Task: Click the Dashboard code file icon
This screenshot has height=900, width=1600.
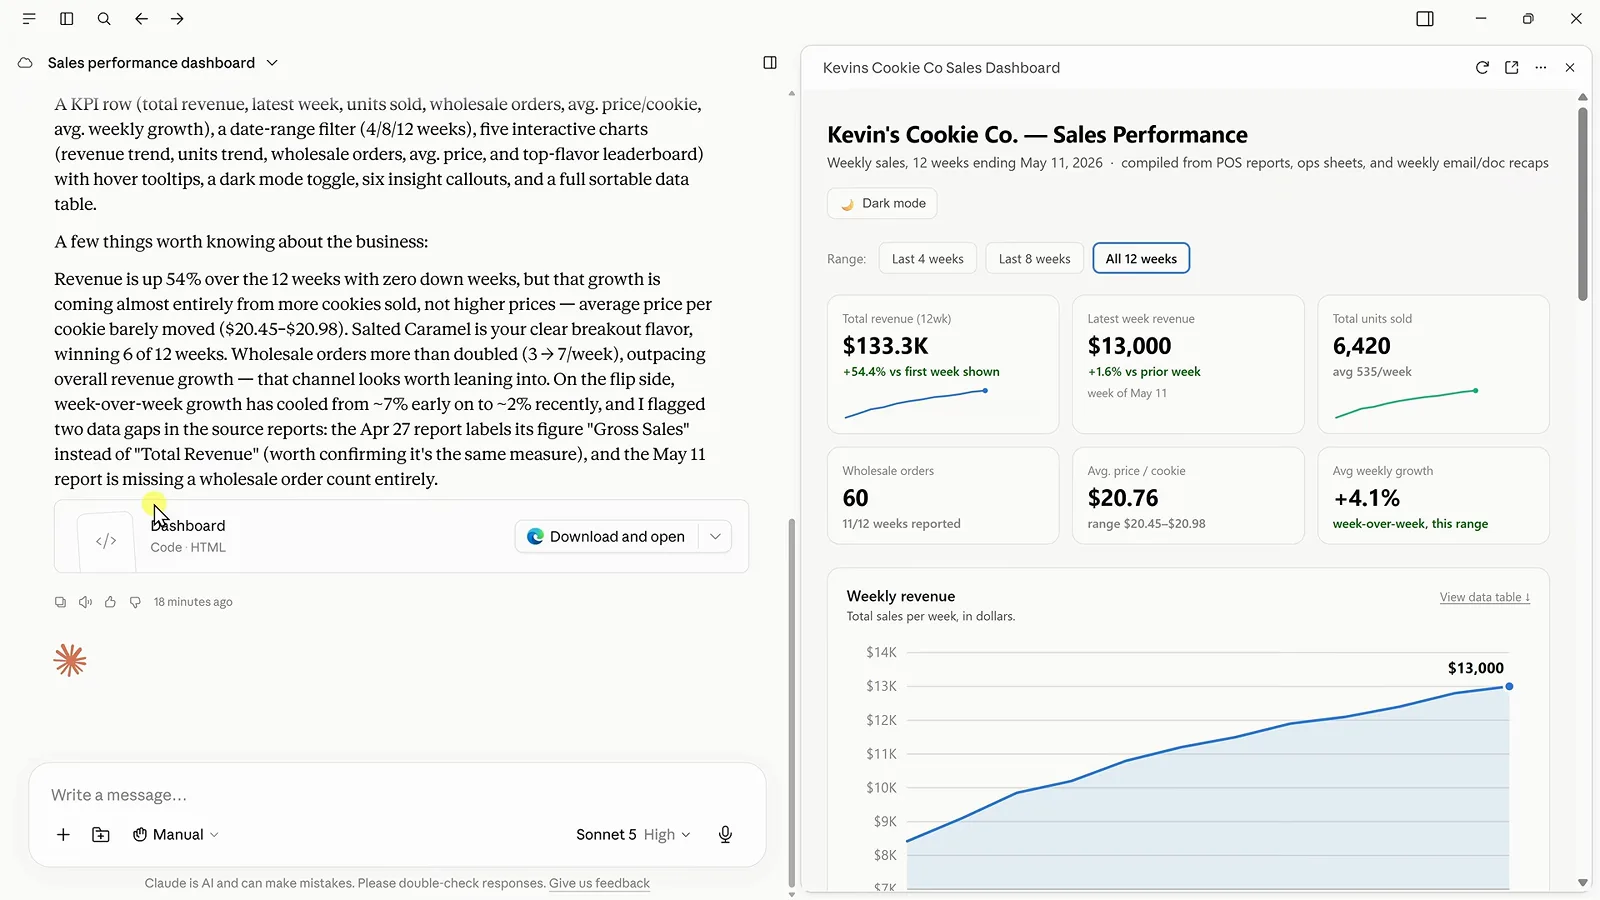Action: 106,541
